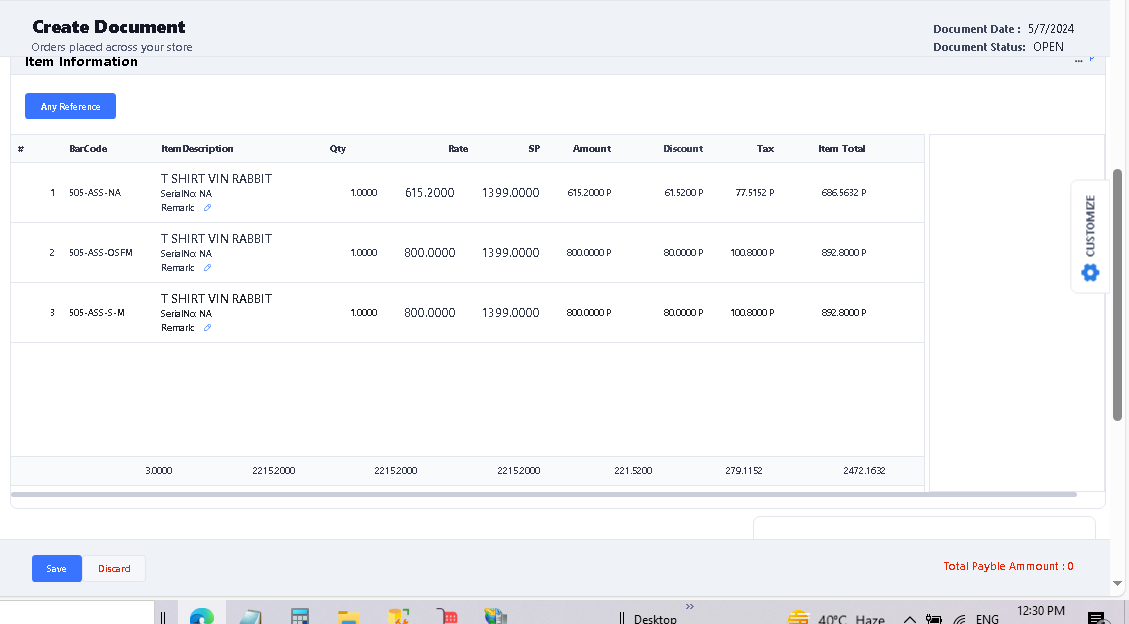The image size is (1129, 624).
Task: Click the total tax 279.1152 in the footer
Action: coord(744,471)
